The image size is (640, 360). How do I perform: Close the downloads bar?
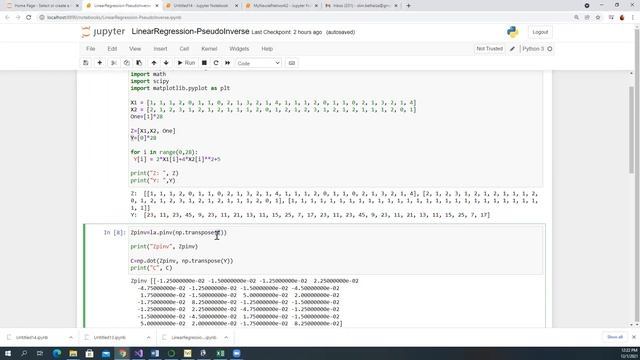click(634, 337)
